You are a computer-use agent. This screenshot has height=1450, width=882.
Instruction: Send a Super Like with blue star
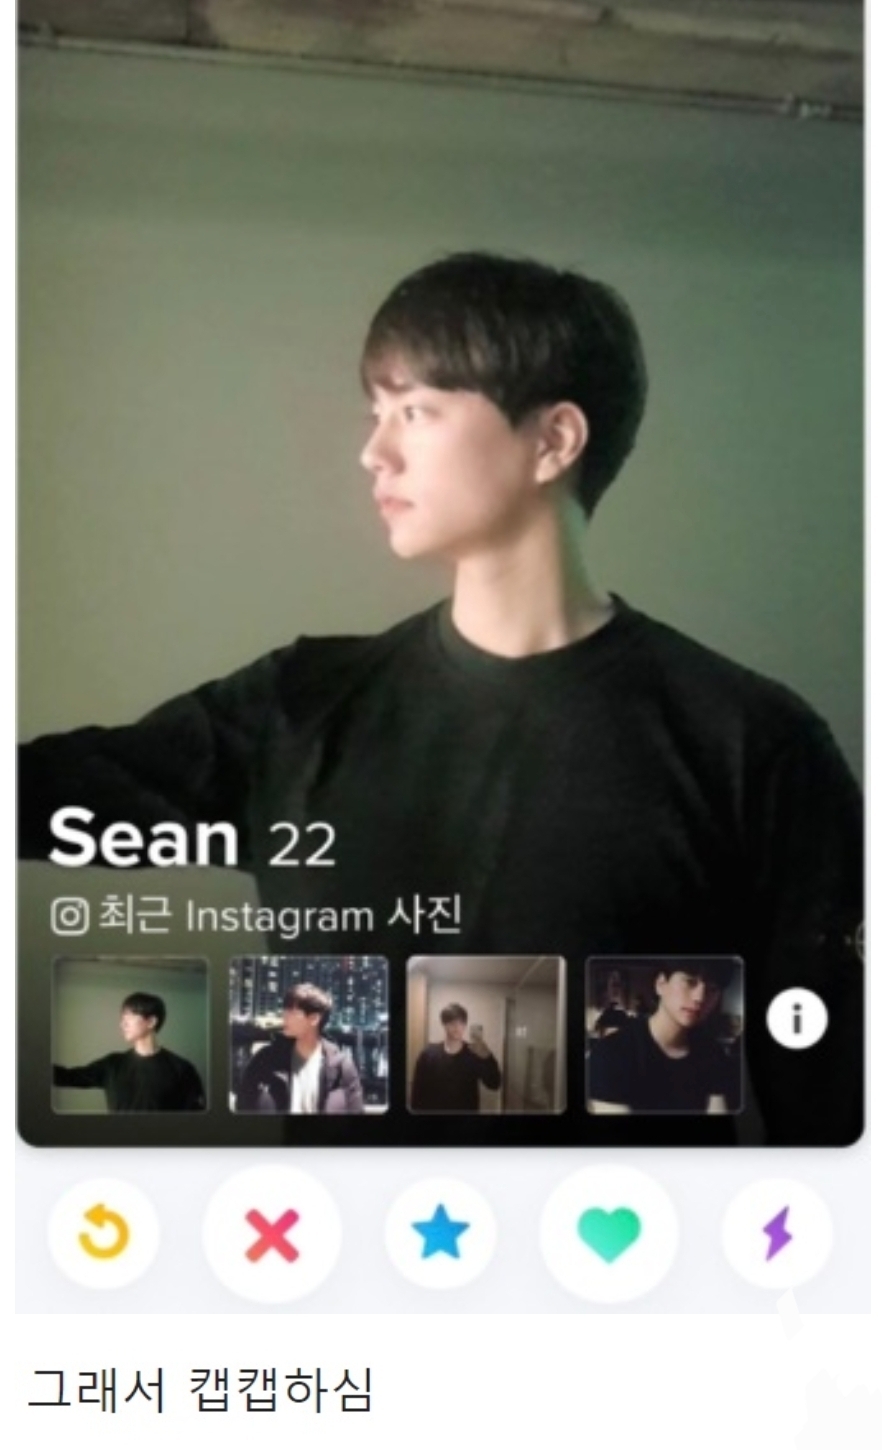(x=440, y=1233)
